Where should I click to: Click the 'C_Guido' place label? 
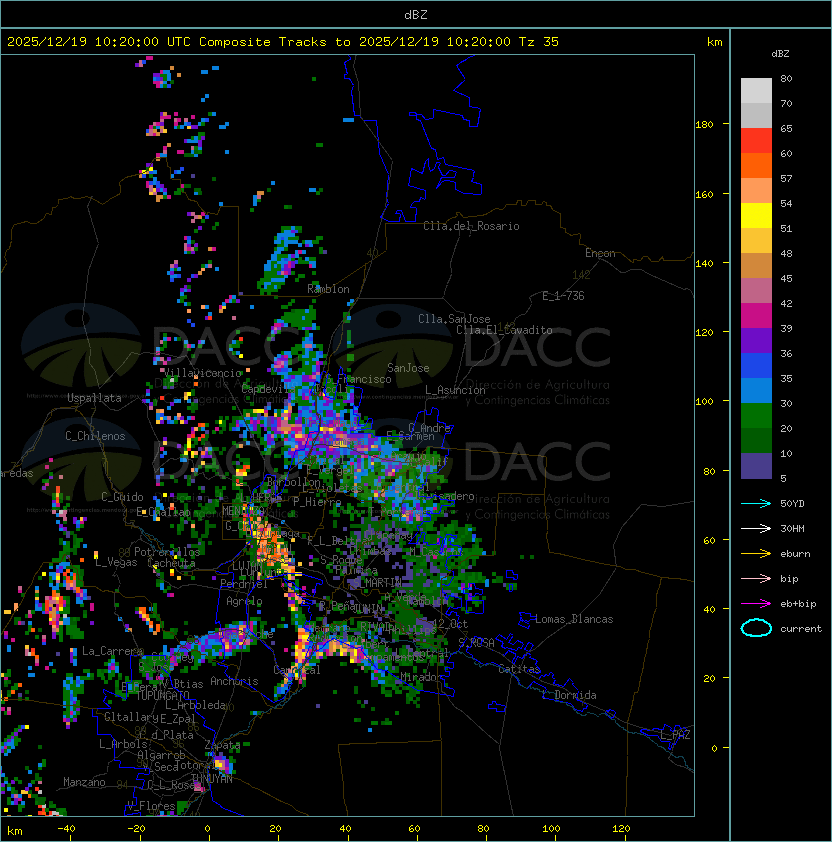[x=122, y=497]
